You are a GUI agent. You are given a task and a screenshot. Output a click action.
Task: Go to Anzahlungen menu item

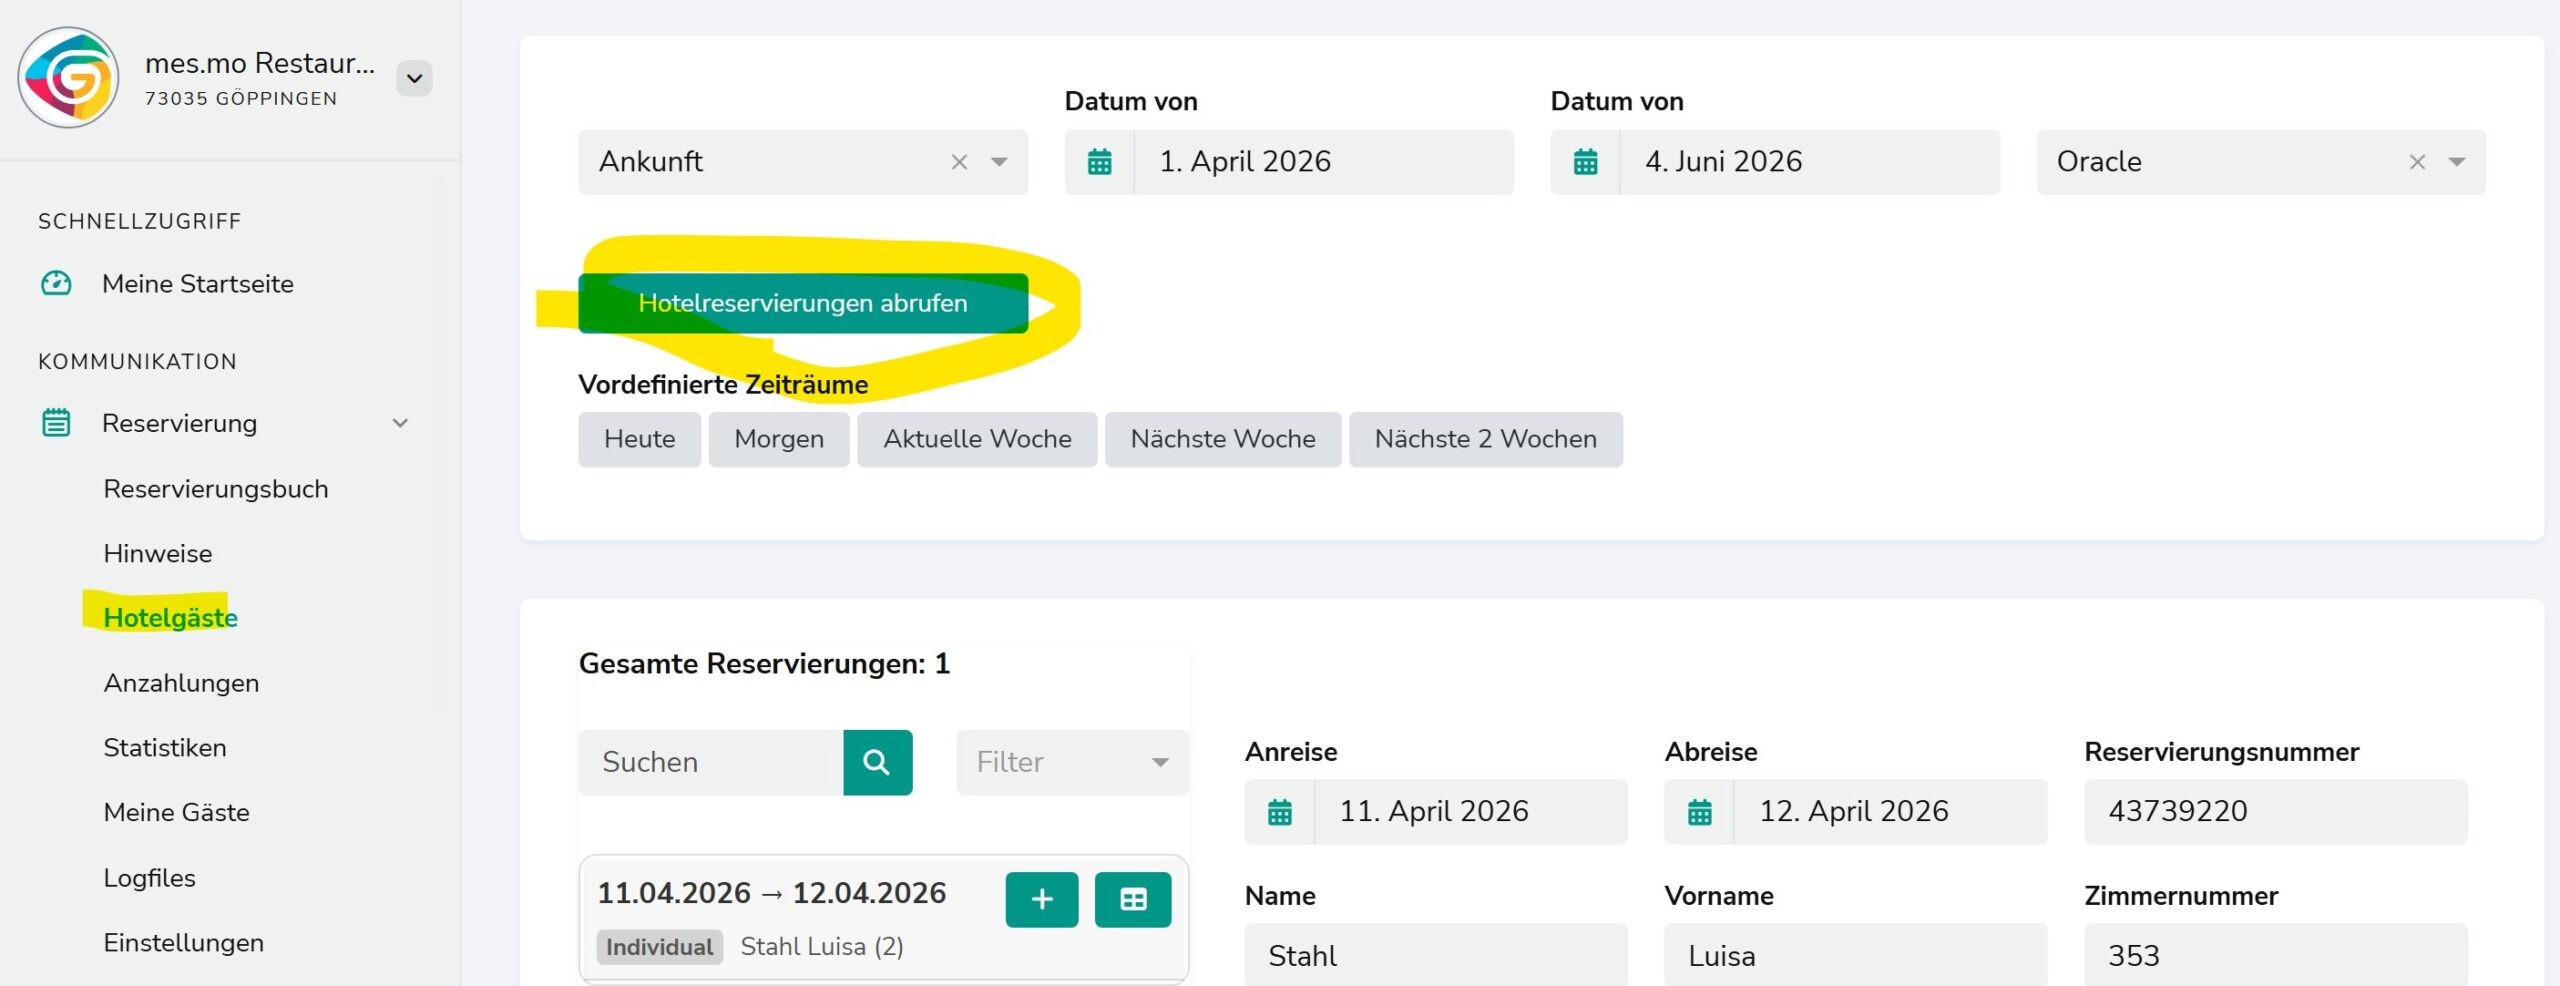pyautogui.click(x=181, y=683)
